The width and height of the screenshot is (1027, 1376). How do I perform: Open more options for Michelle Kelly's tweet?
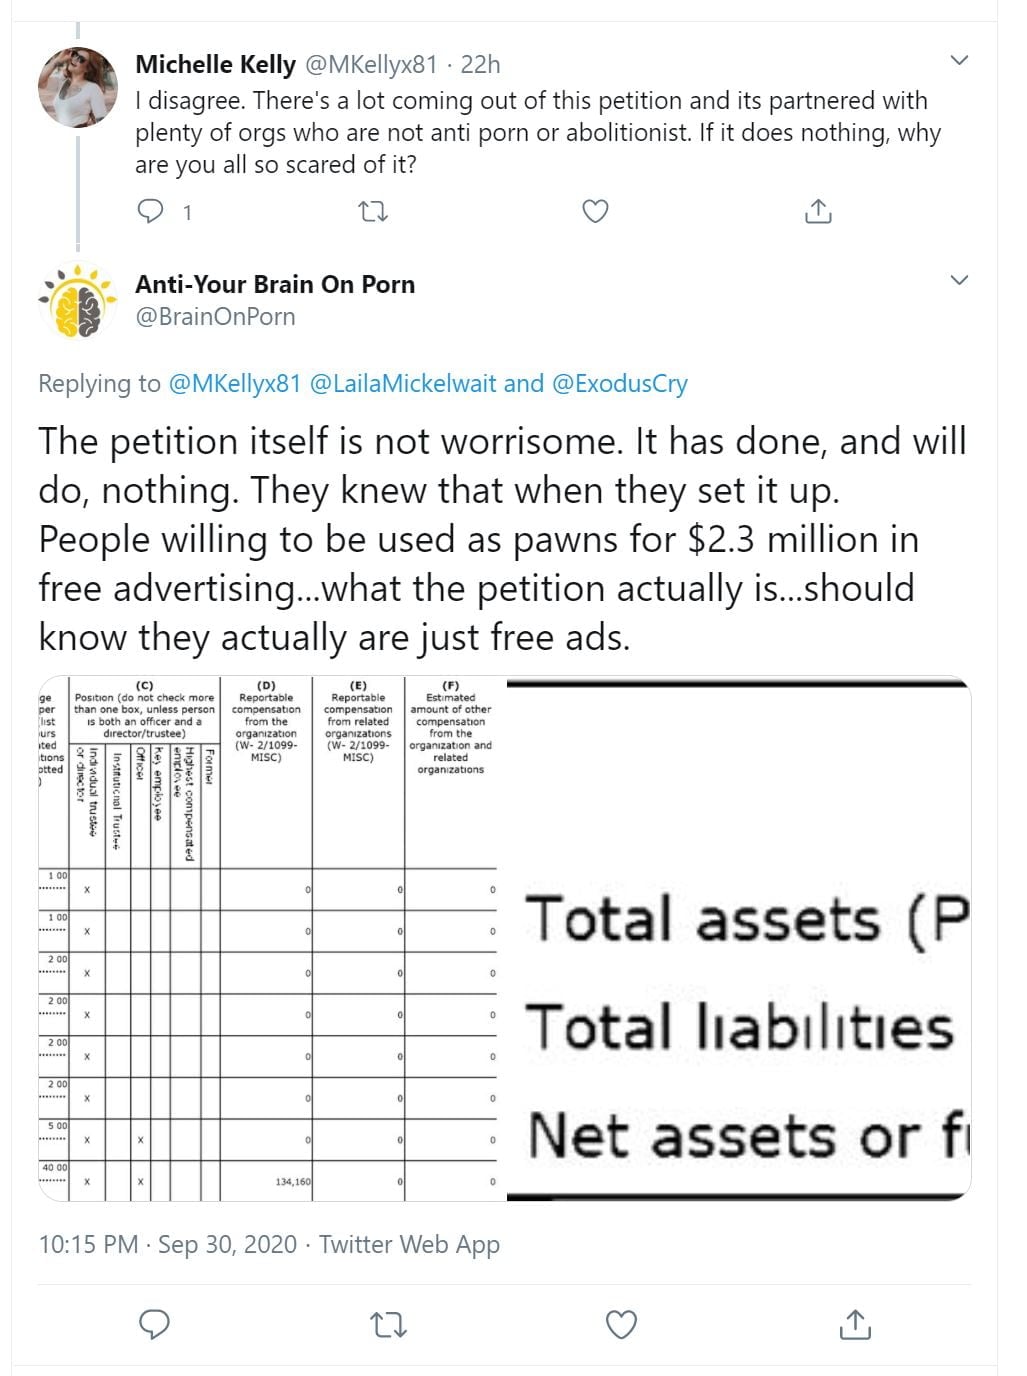point(959,61)
